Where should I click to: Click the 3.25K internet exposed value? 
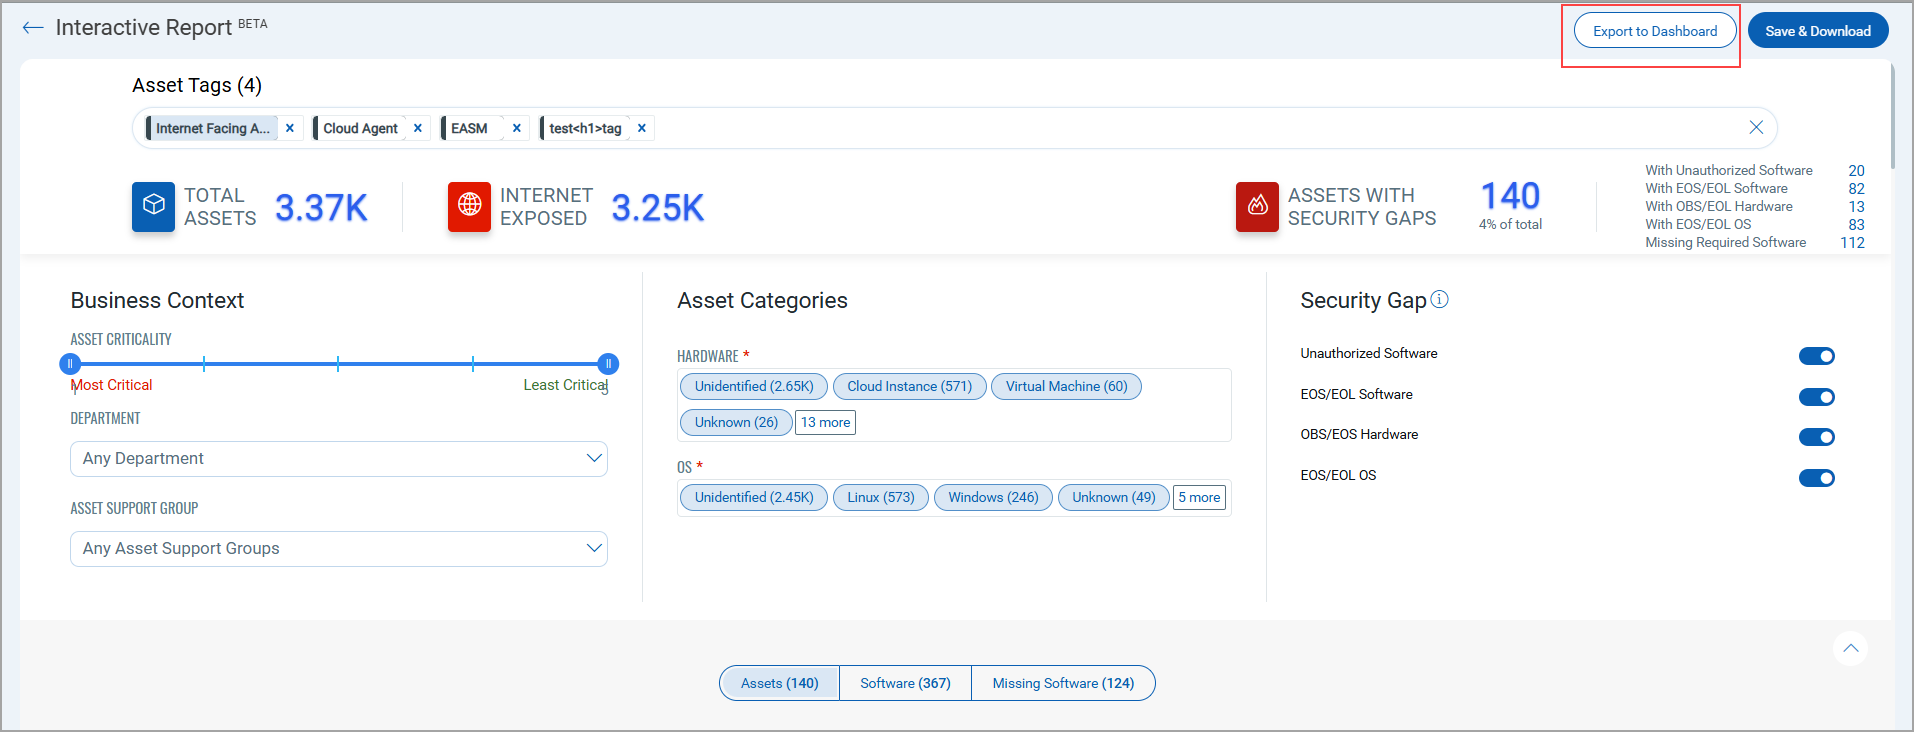click(x=658, y=208)
